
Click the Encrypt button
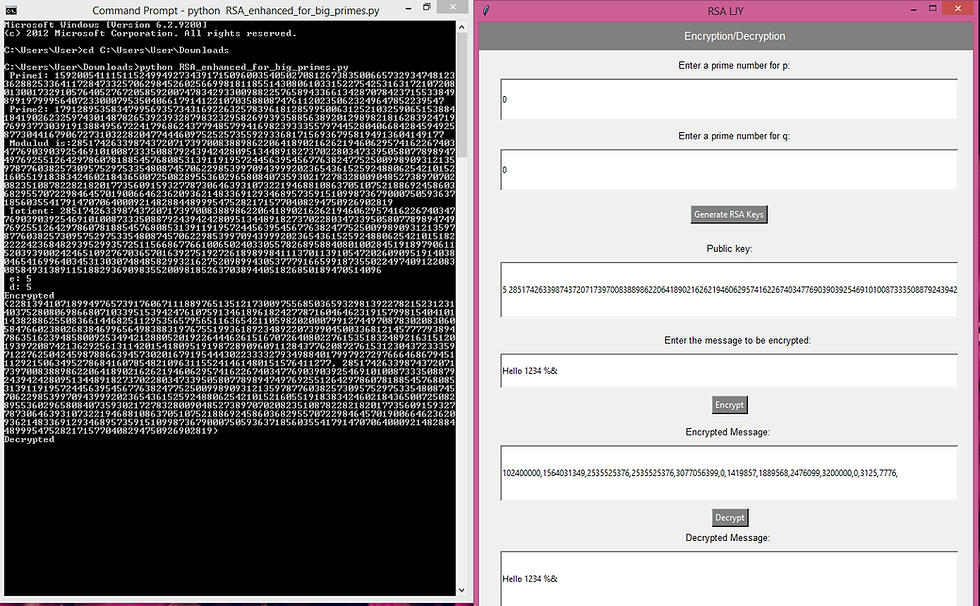(x=729, y=405)
